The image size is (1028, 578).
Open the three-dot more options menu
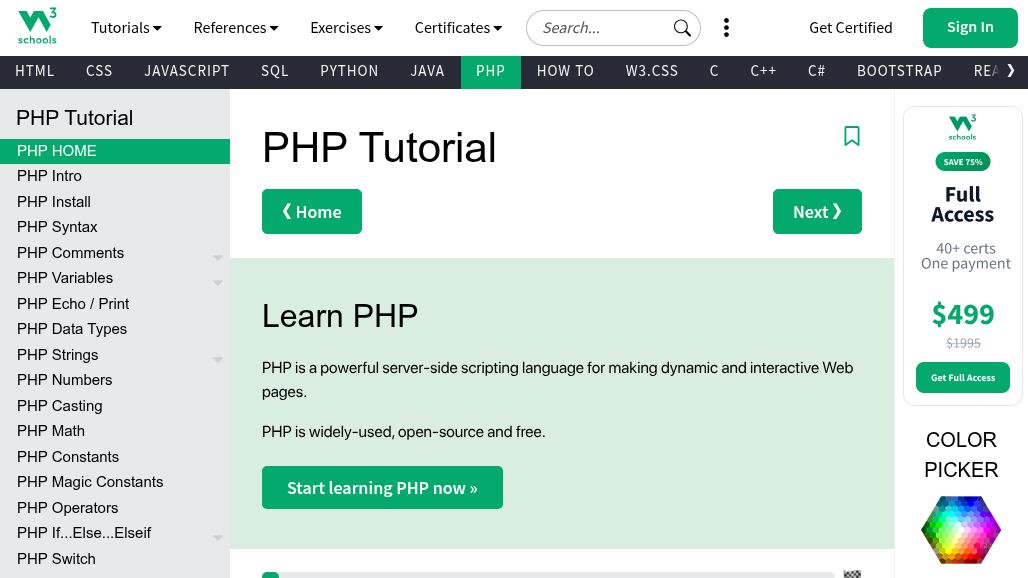[x=726, y=28]
